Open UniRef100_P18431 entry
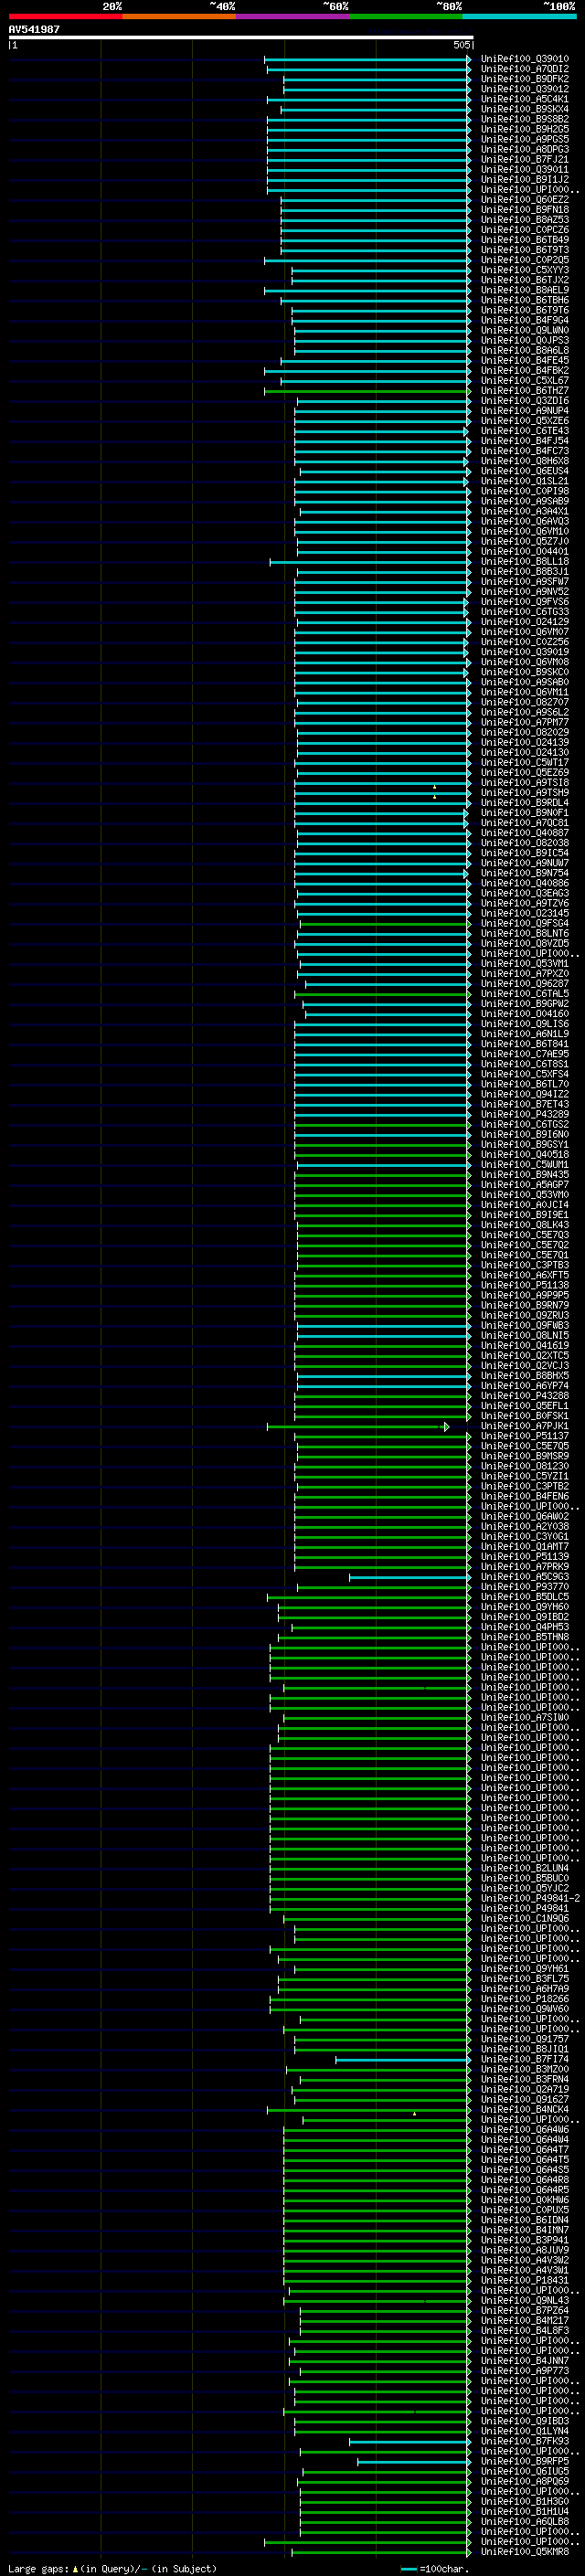585x2576 pixels. pyautogui.click(x=525, y=2280)
